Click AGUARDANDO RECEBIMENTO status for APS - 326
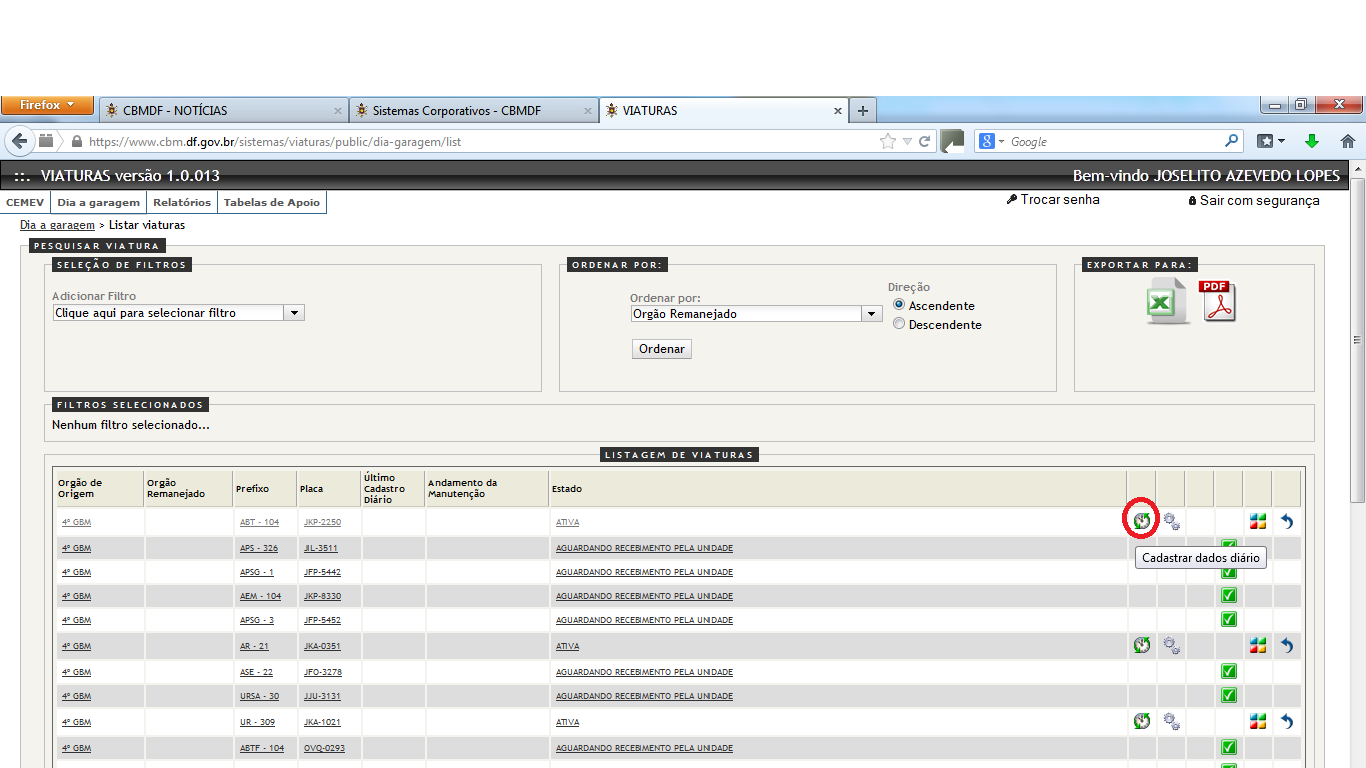 [644, 548]
